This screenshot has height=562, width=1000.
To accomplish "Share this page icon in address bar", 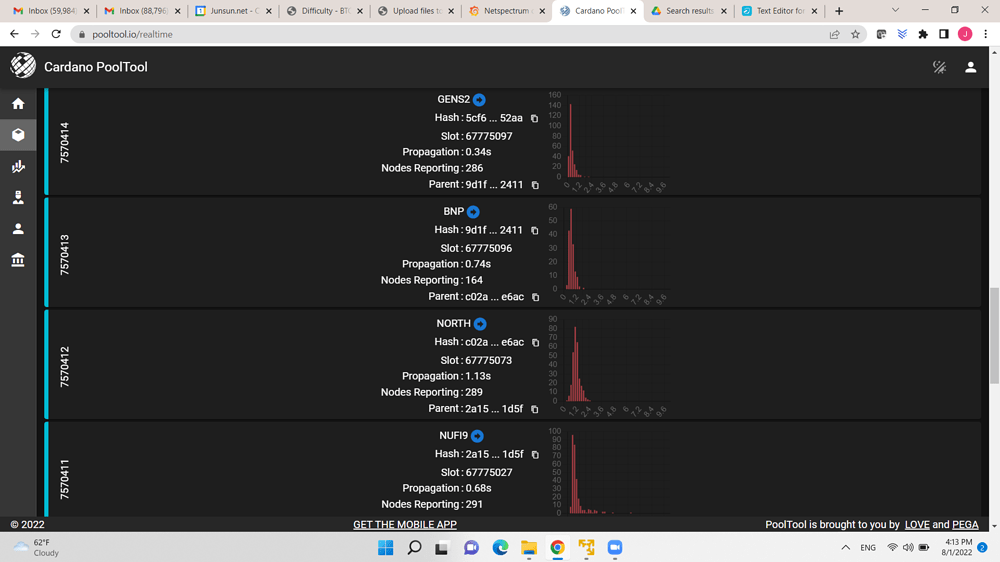I will coord(834,34).
